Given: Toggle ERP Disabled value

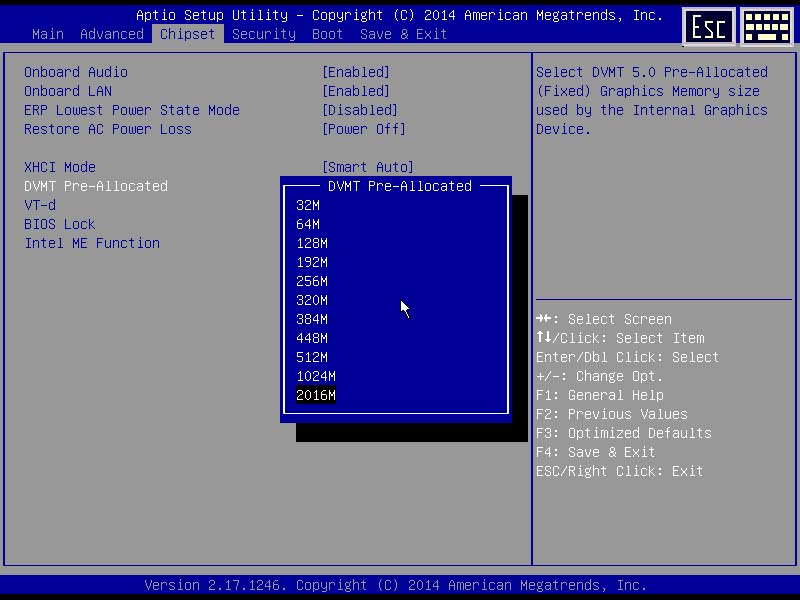Looking at the screenshot, I should click(360, 110).
